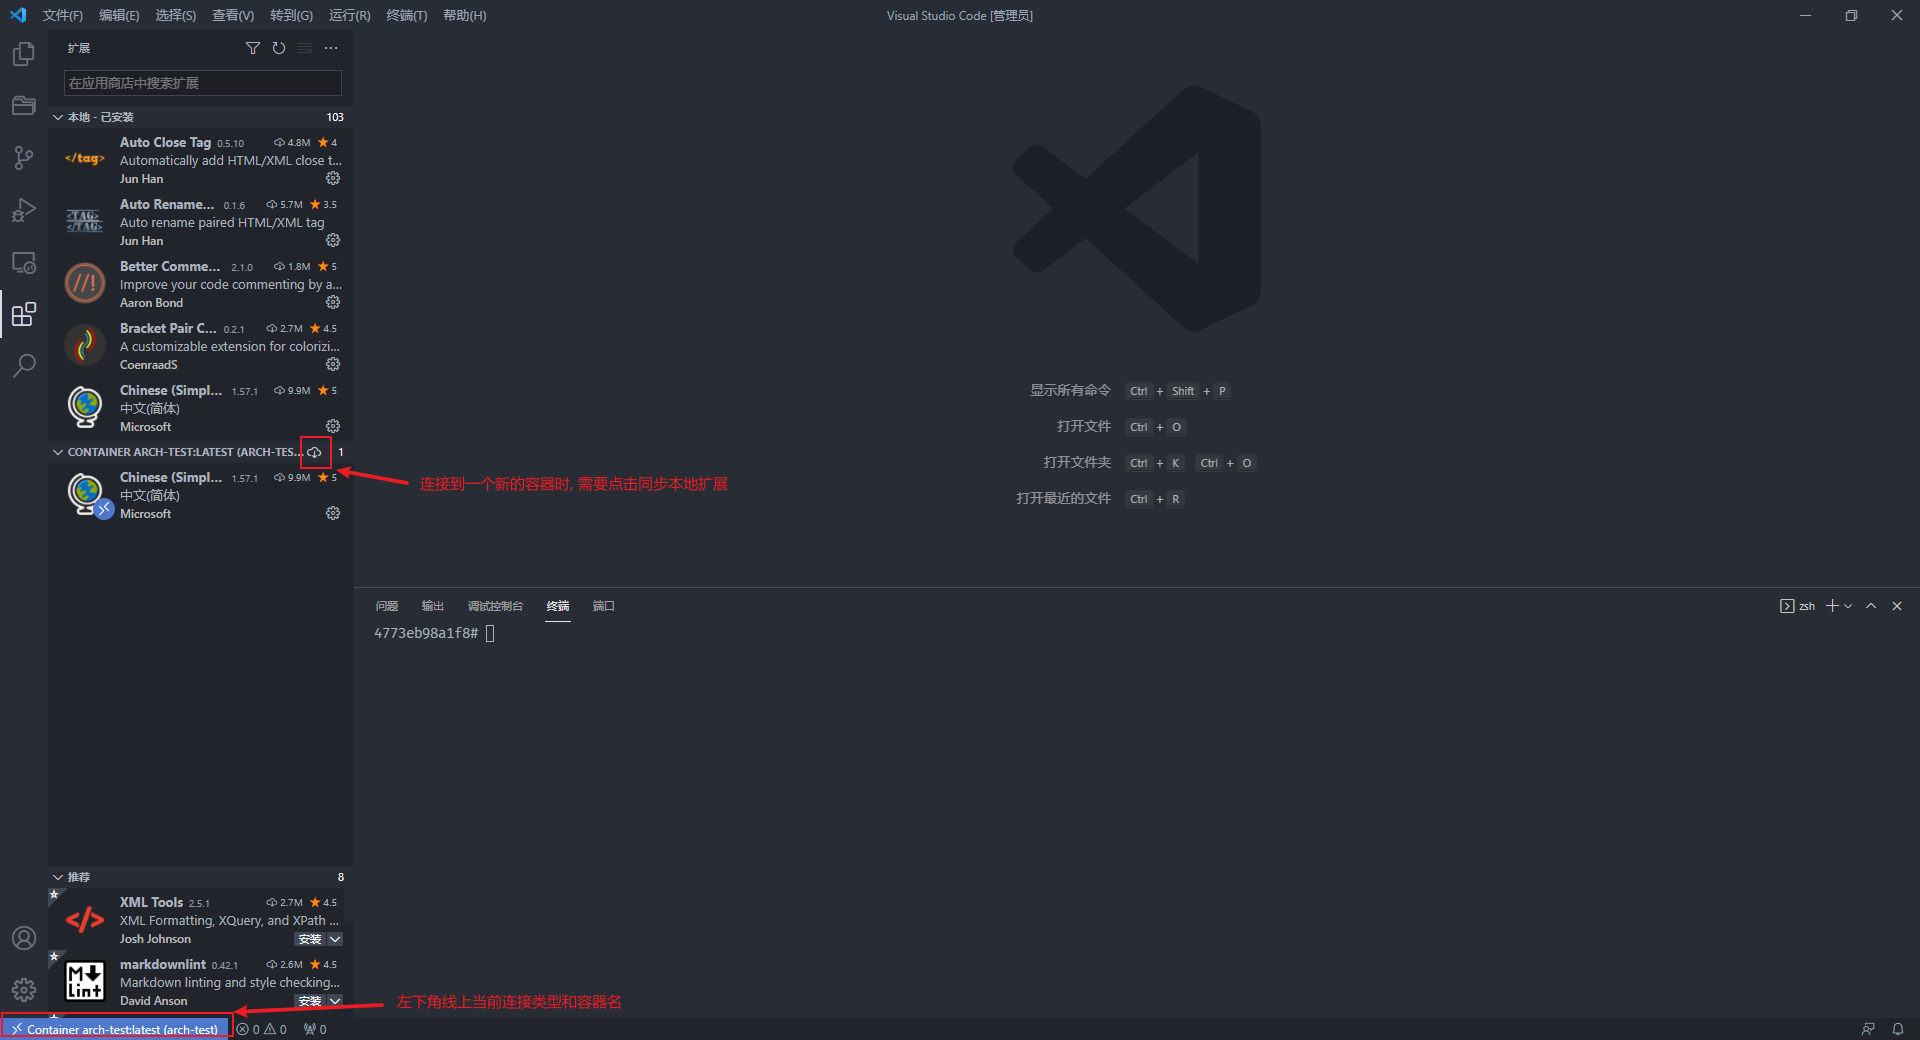Open the Go (转到) menu
1920x1040 pixels.
(x=291, y=15)
